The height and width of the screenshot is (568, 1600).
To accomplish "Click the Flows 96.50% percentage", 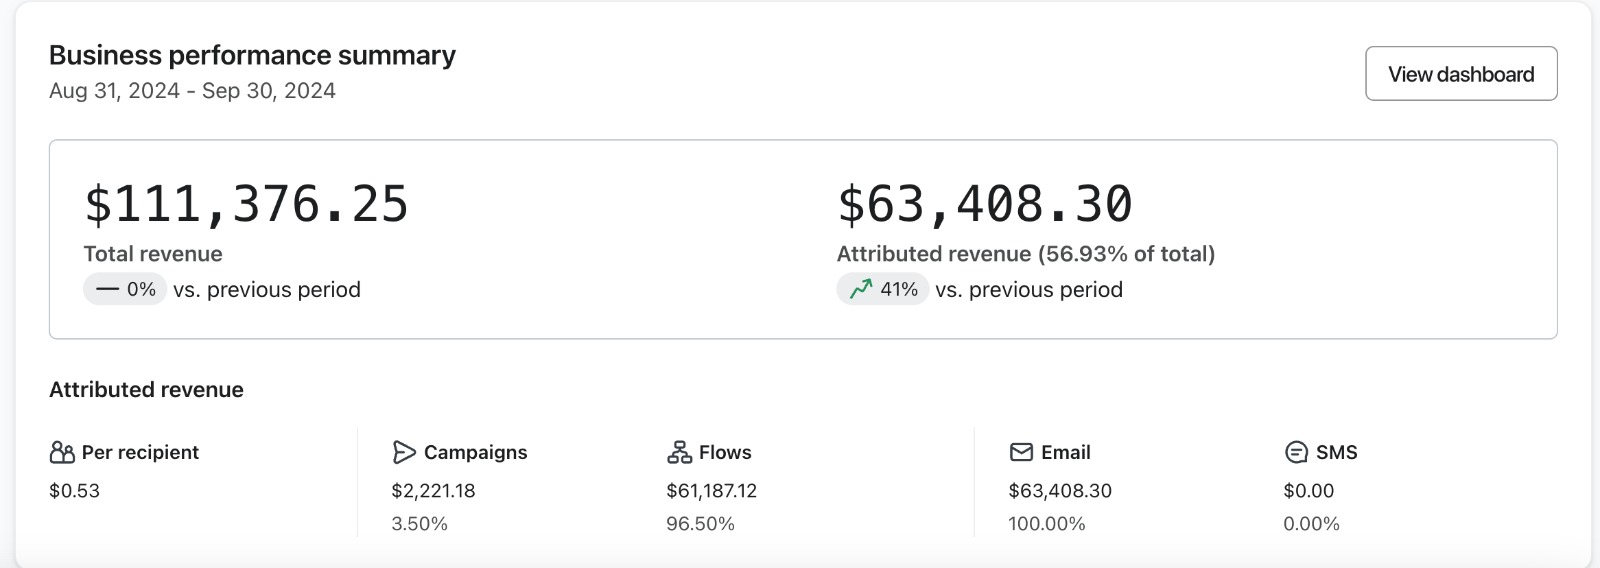I will pyautogui.click(x=700, y=524).
